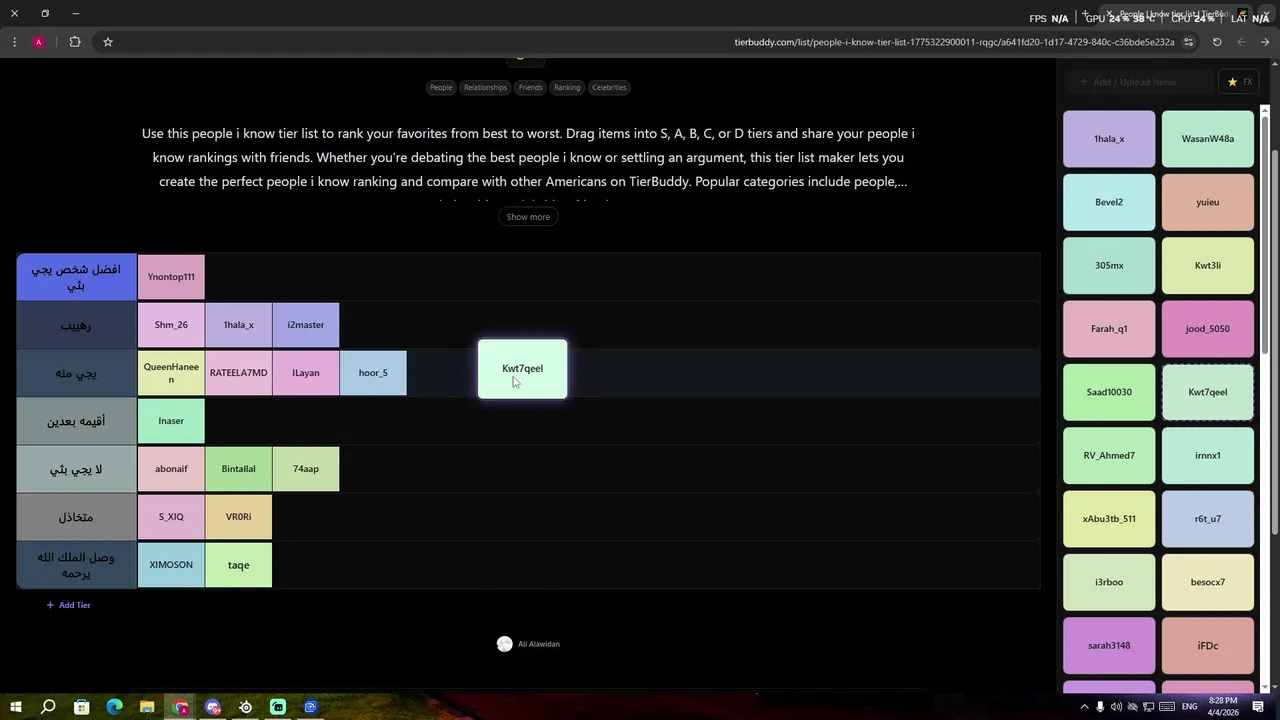
Task: Open the site settings icon beside the URL
Action: coord(1189,42)
